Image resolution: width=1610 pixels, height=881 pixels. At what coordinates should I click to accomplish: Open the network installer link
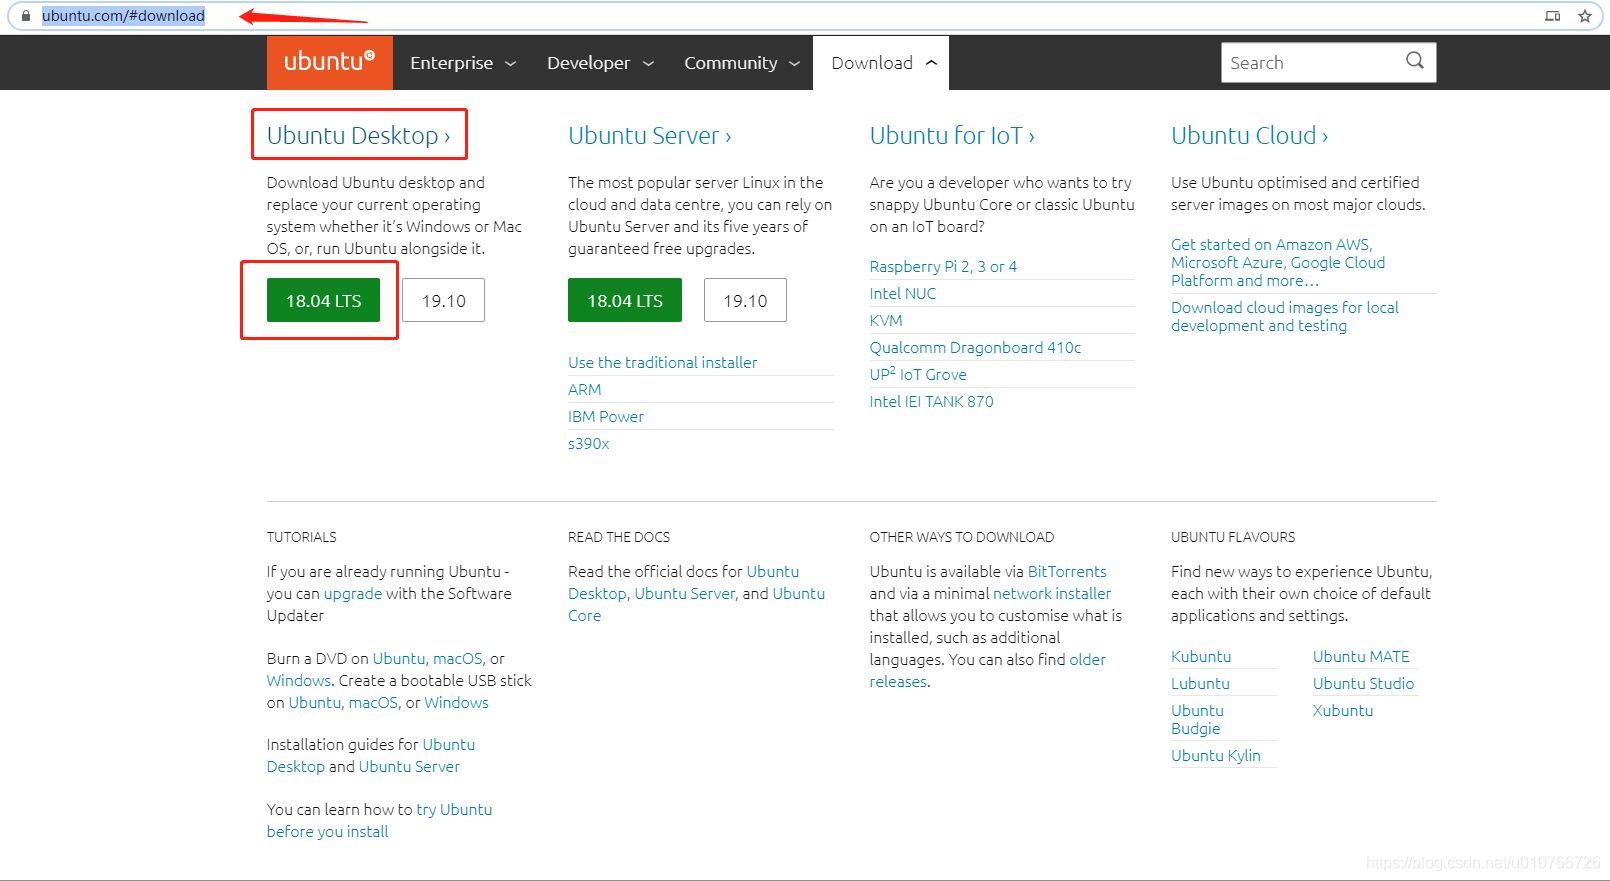pyautogui.click(x=1052, y=593)
